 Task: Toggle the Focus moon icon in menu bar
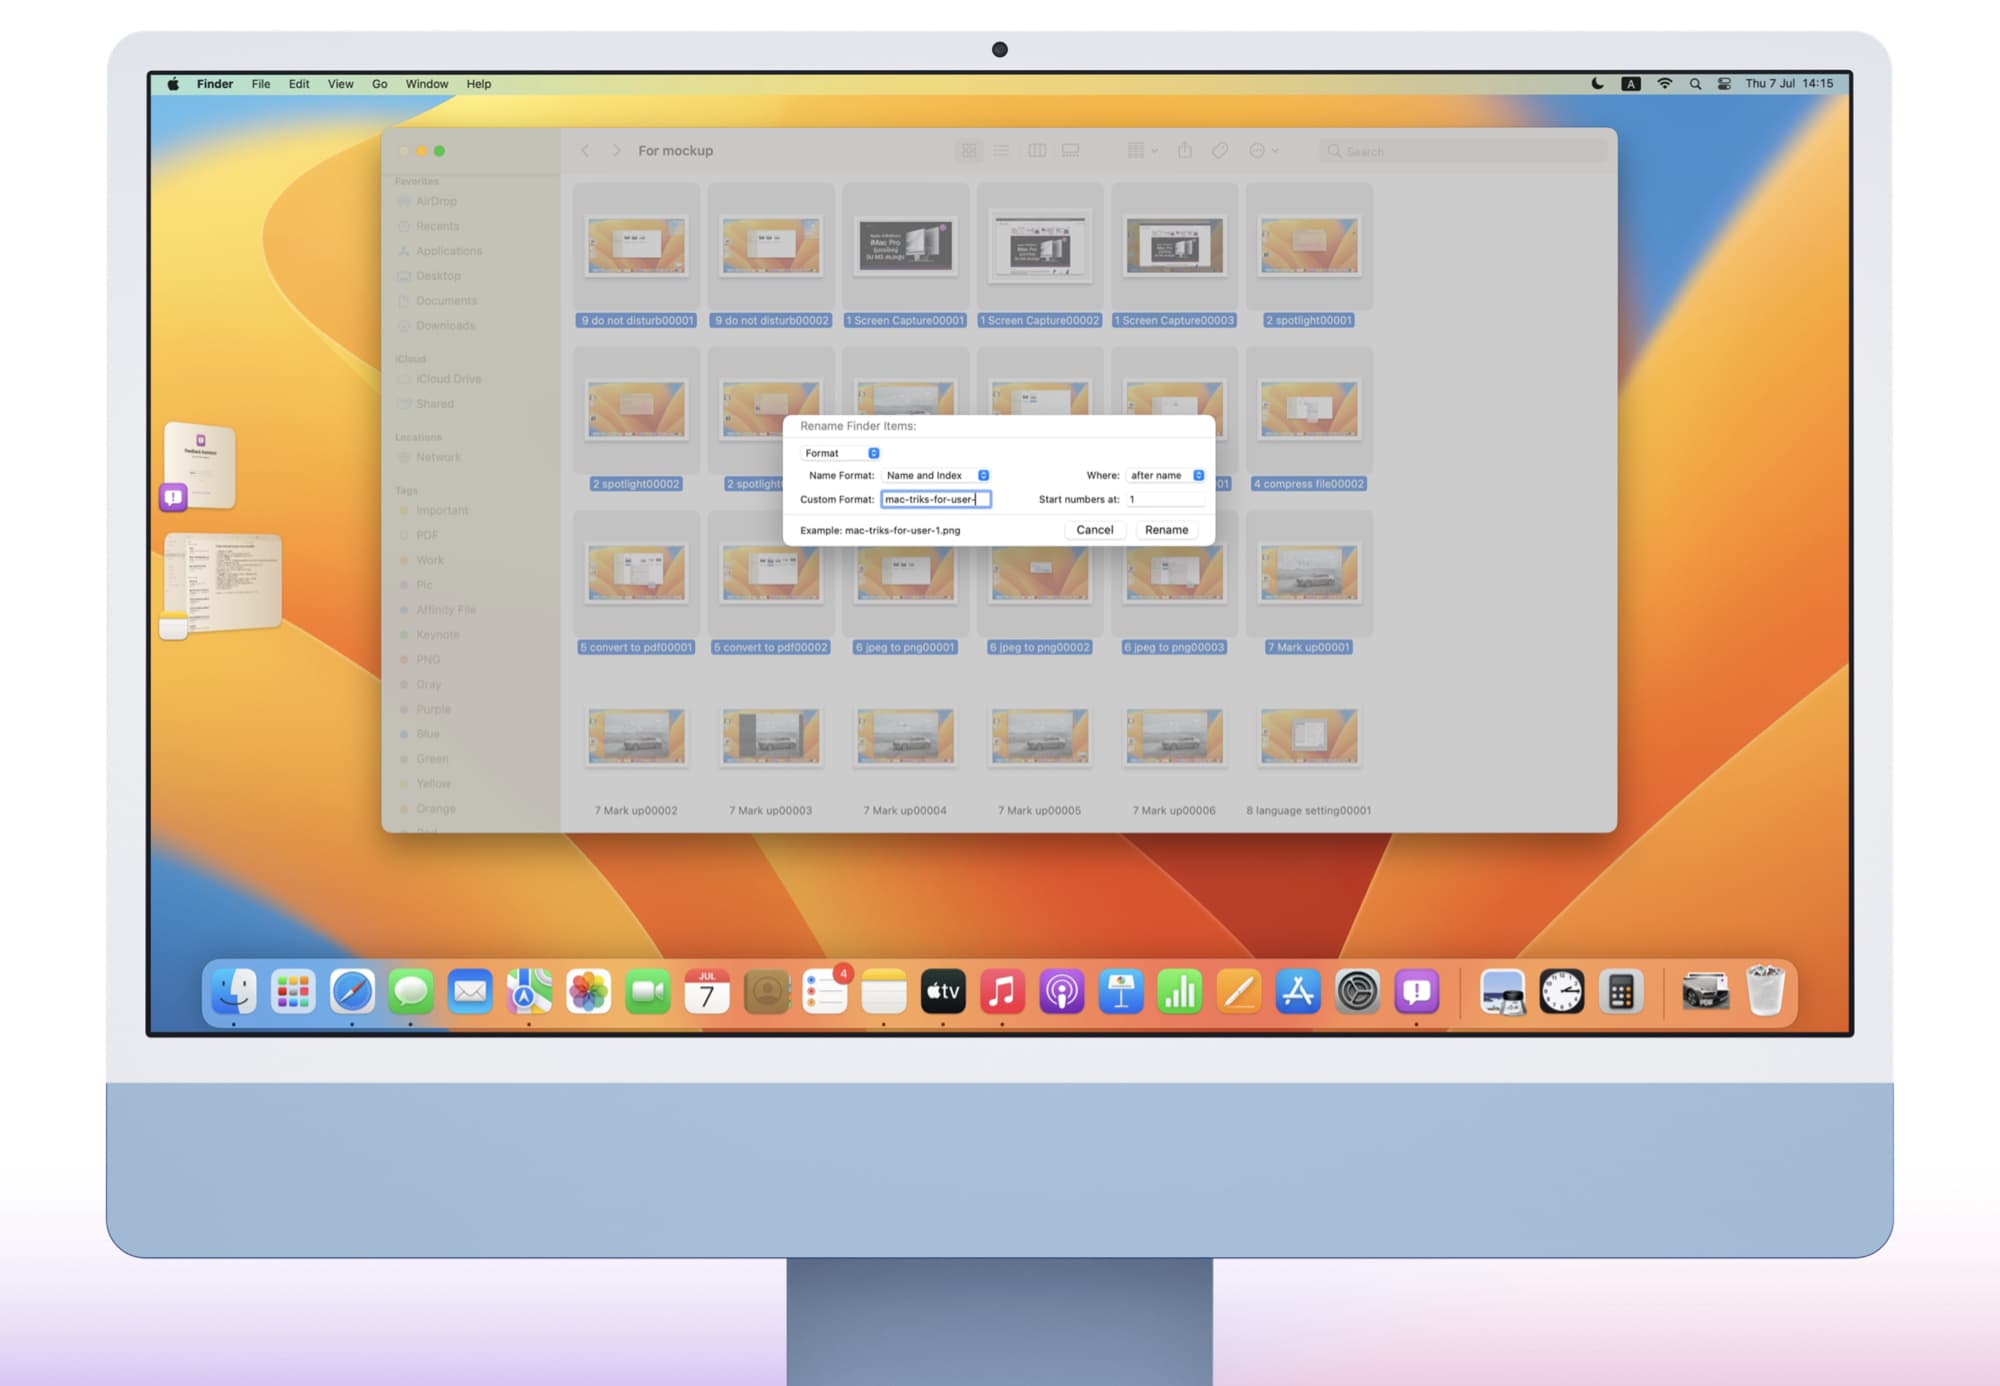[1597, 84]
